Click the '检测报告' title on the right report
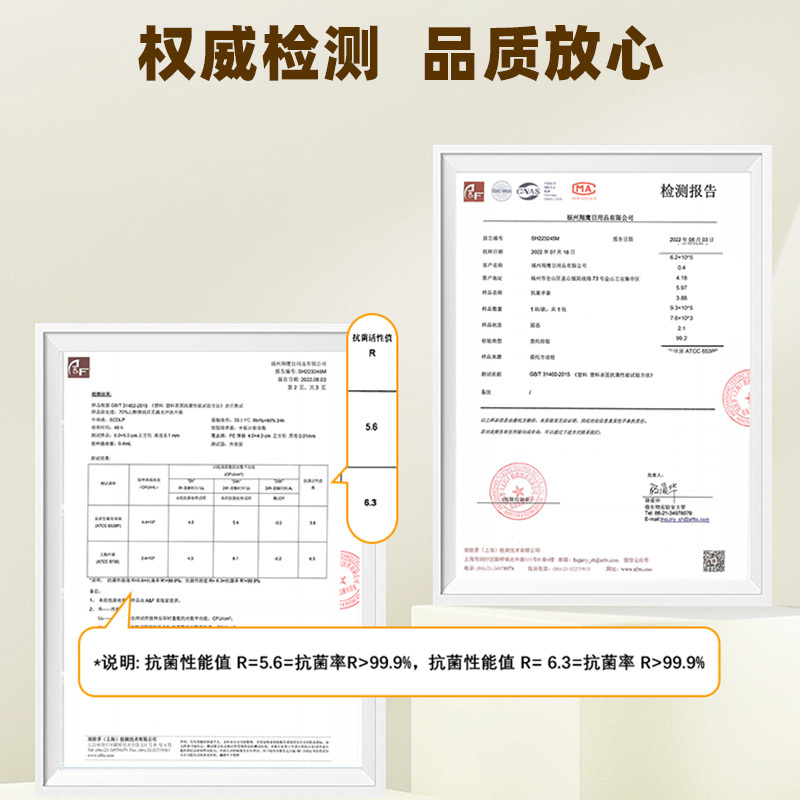This screenshot has width=800, height=800. point(688,191)
